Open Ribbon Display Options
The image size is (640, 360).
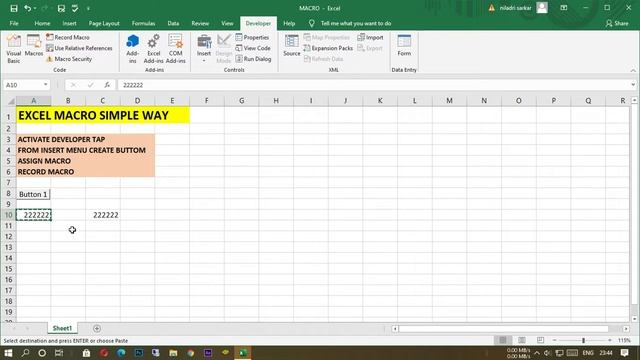[x=564, y=8]
